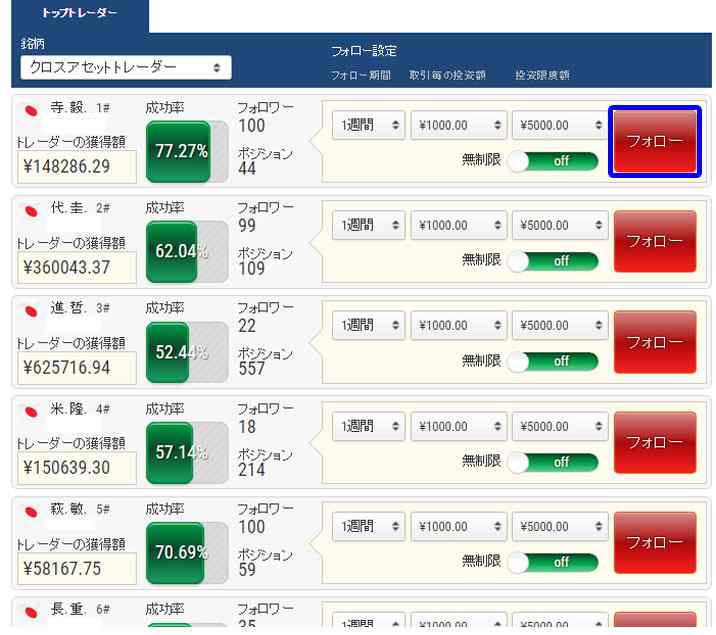Click the red flag icon for trader 6#
The width and height of the screenshot is (716, 635).
tap(31, 613)
